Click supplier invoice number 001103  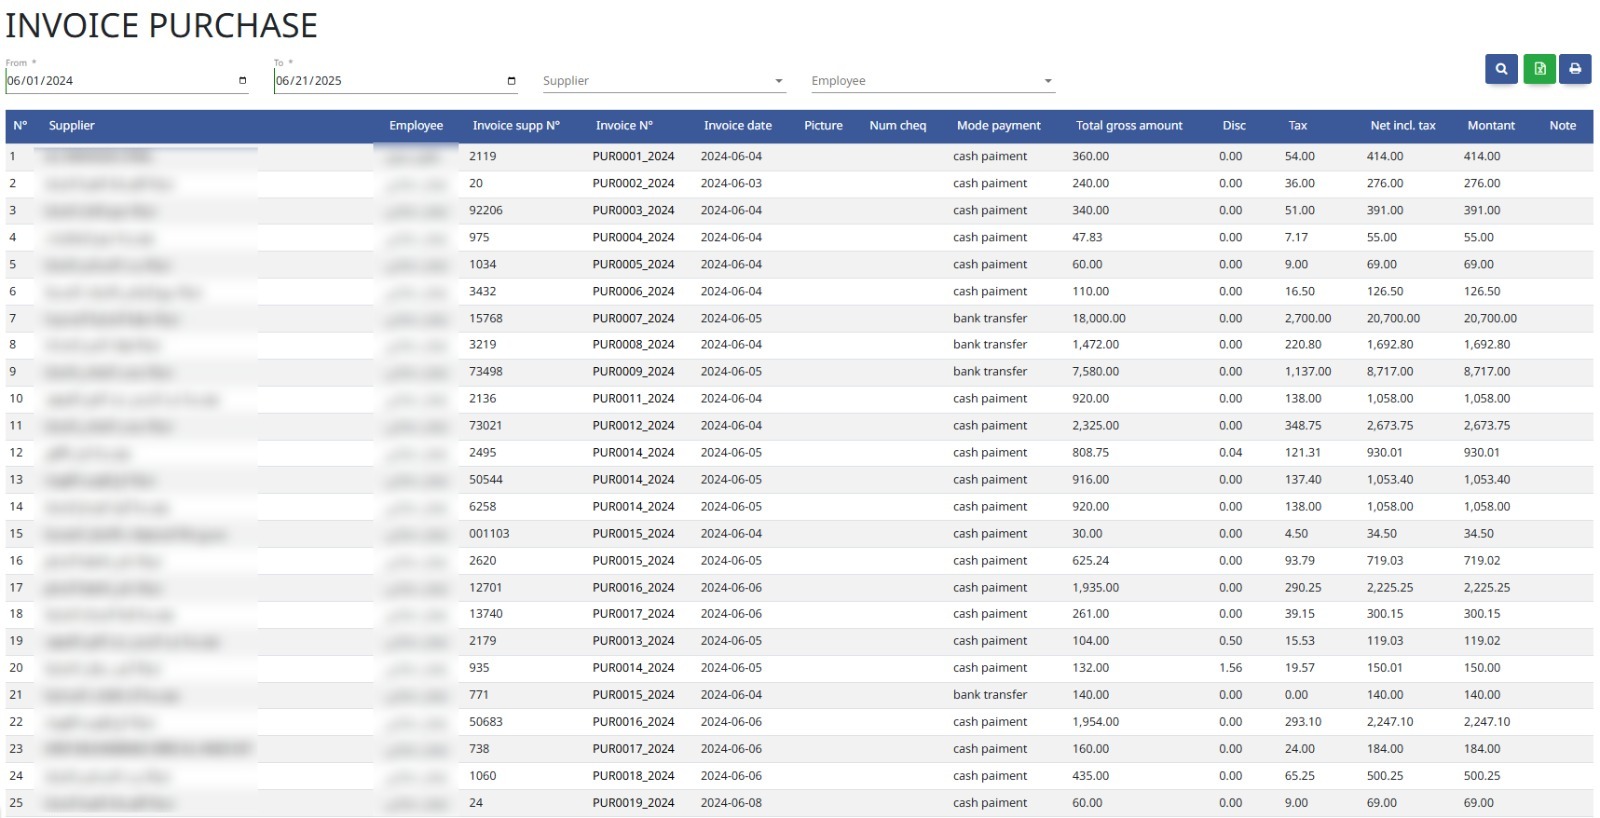pos(489,534)
